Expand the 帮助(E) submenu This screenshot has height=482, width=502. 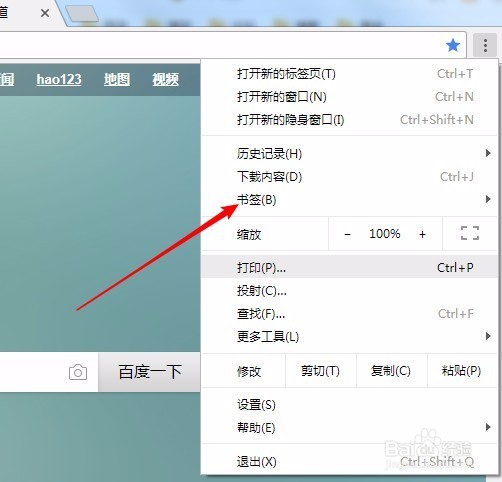pos(349,428)
